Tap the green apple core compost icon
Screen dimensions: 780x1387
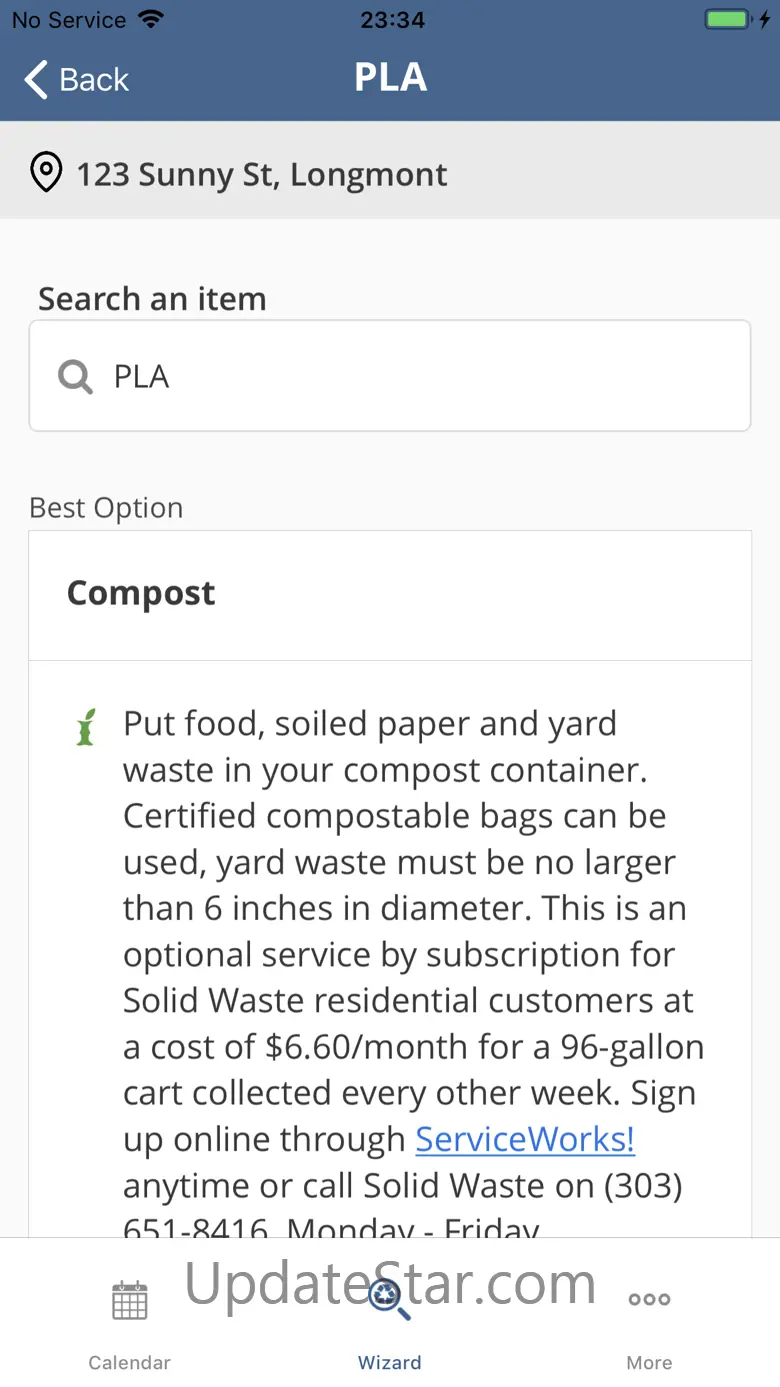click(x=86, y=727)
